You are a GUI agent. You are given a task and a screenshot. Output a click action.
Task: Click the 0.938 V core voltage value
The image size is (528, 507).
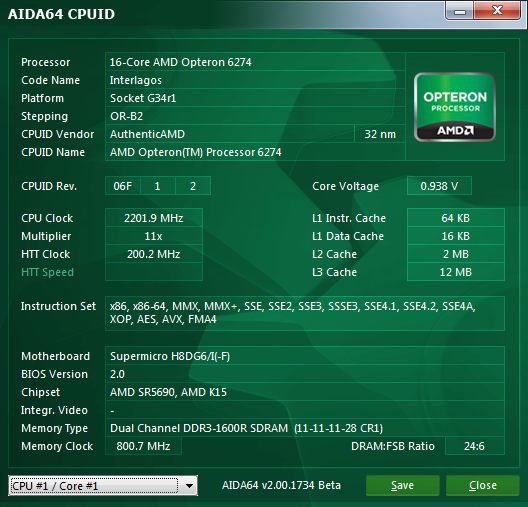[439, 186]
